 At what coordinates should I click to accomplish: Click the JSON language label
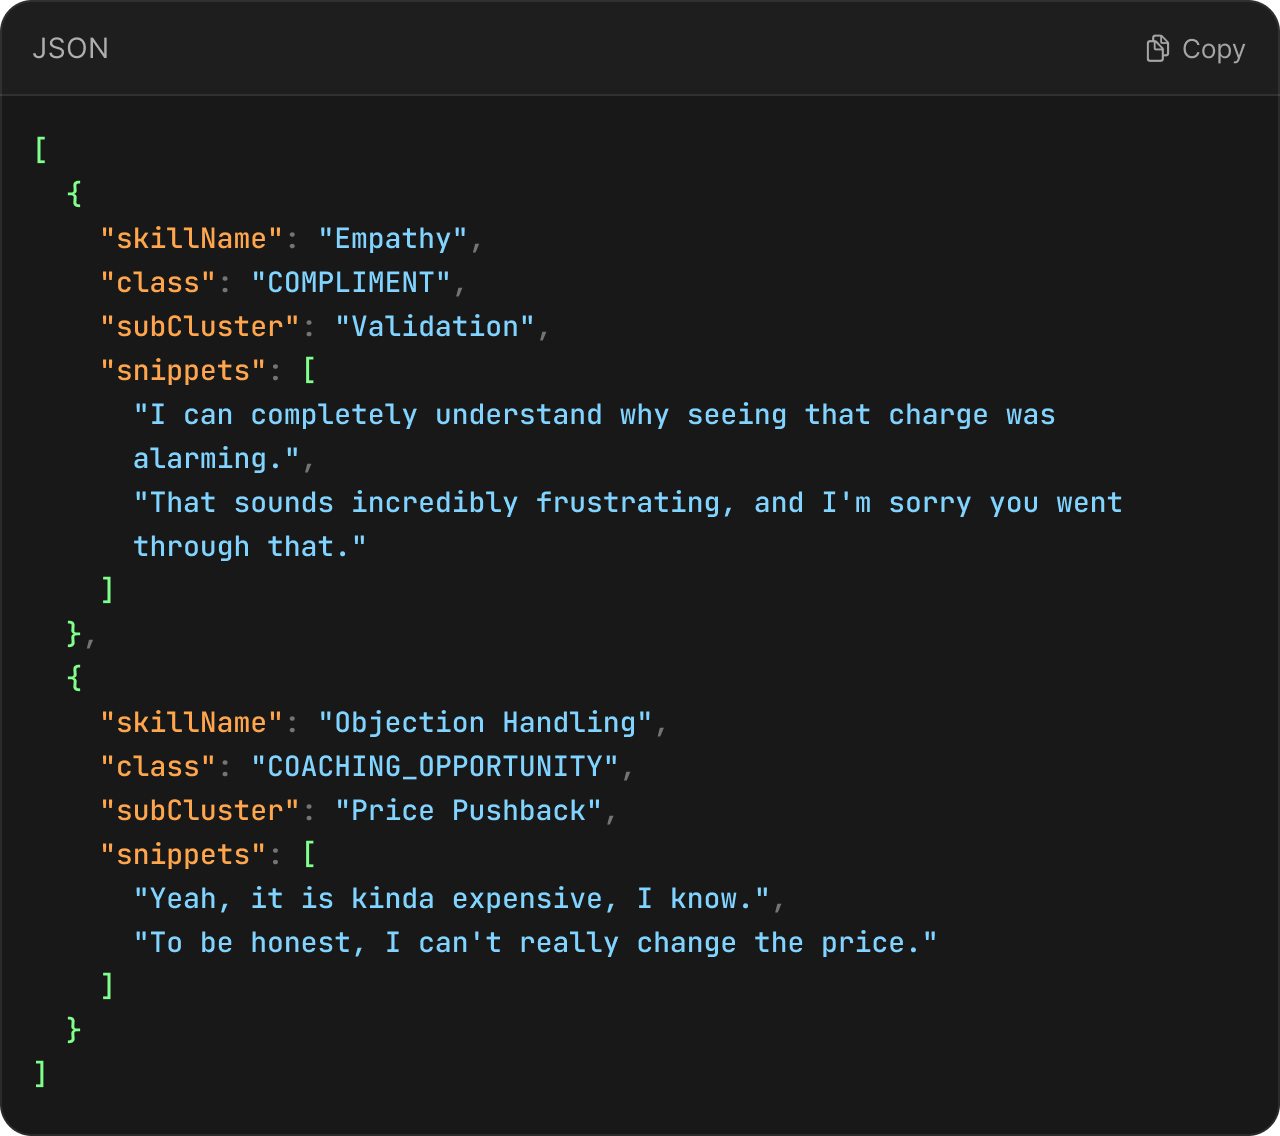[70, 49]
